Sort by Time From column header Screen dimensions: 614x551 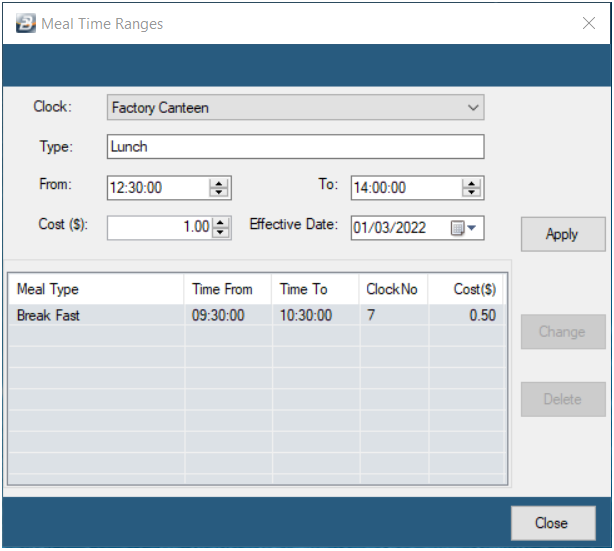click(x=228, y=289)
